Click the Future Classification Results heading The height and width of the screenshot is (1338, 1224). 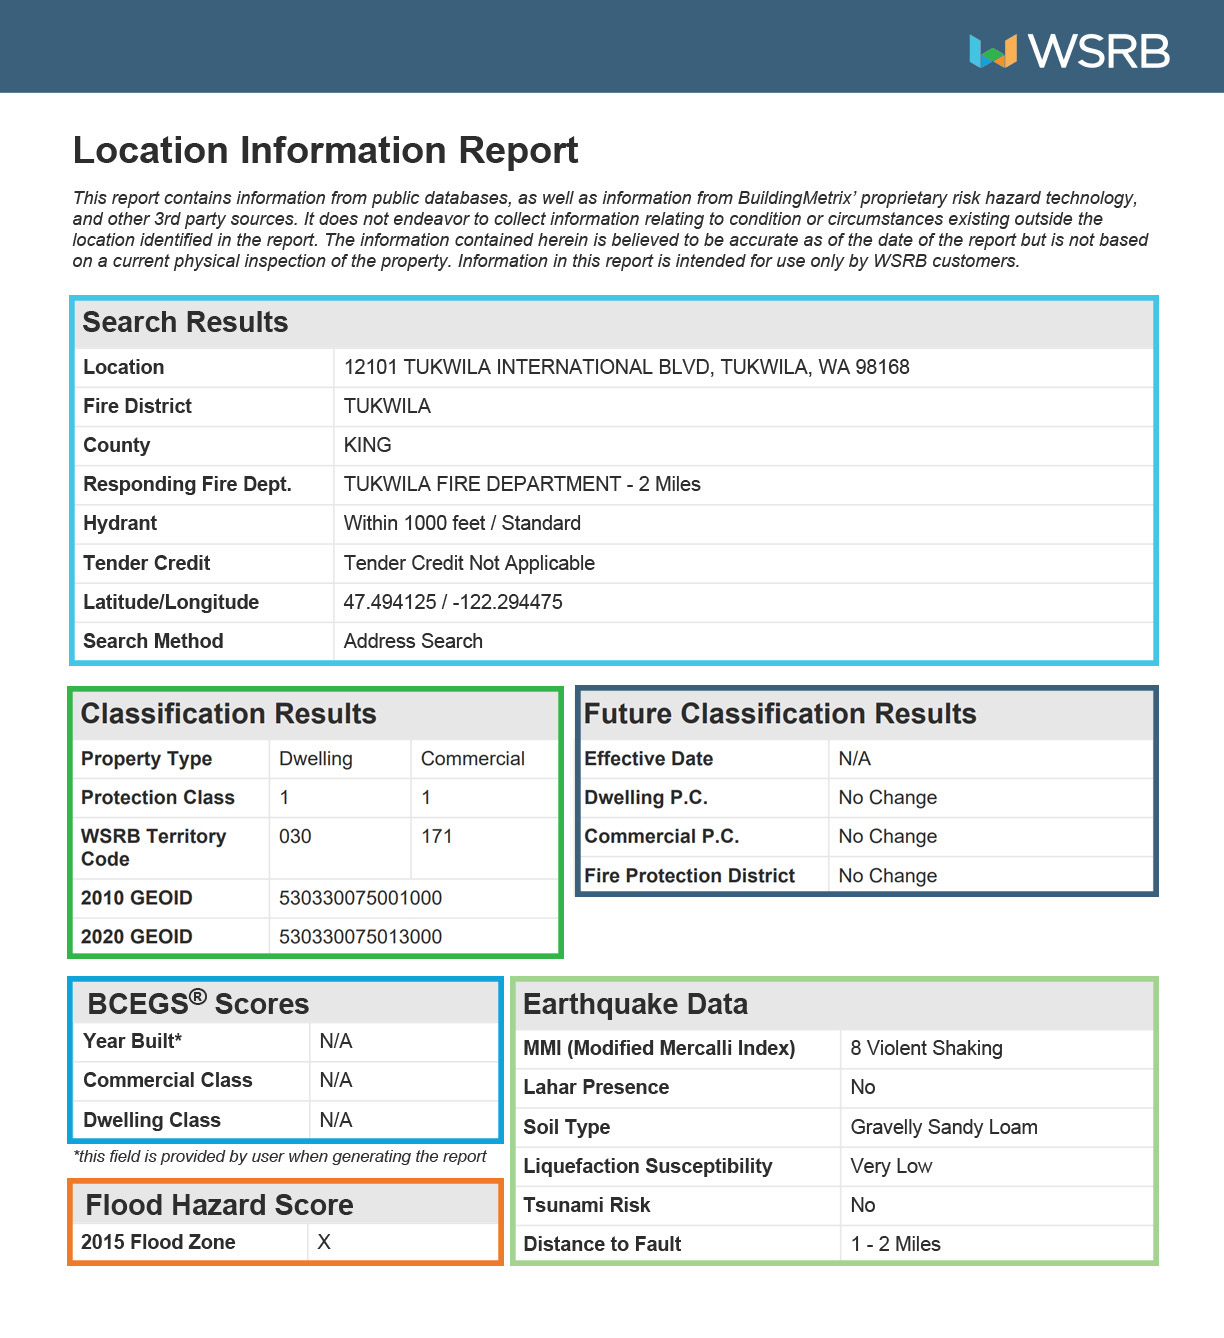pos(780,713)
